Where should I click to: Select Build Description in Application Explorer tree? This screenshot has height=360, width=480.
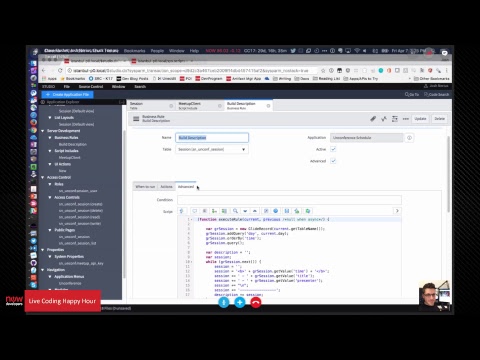[73, 144]
